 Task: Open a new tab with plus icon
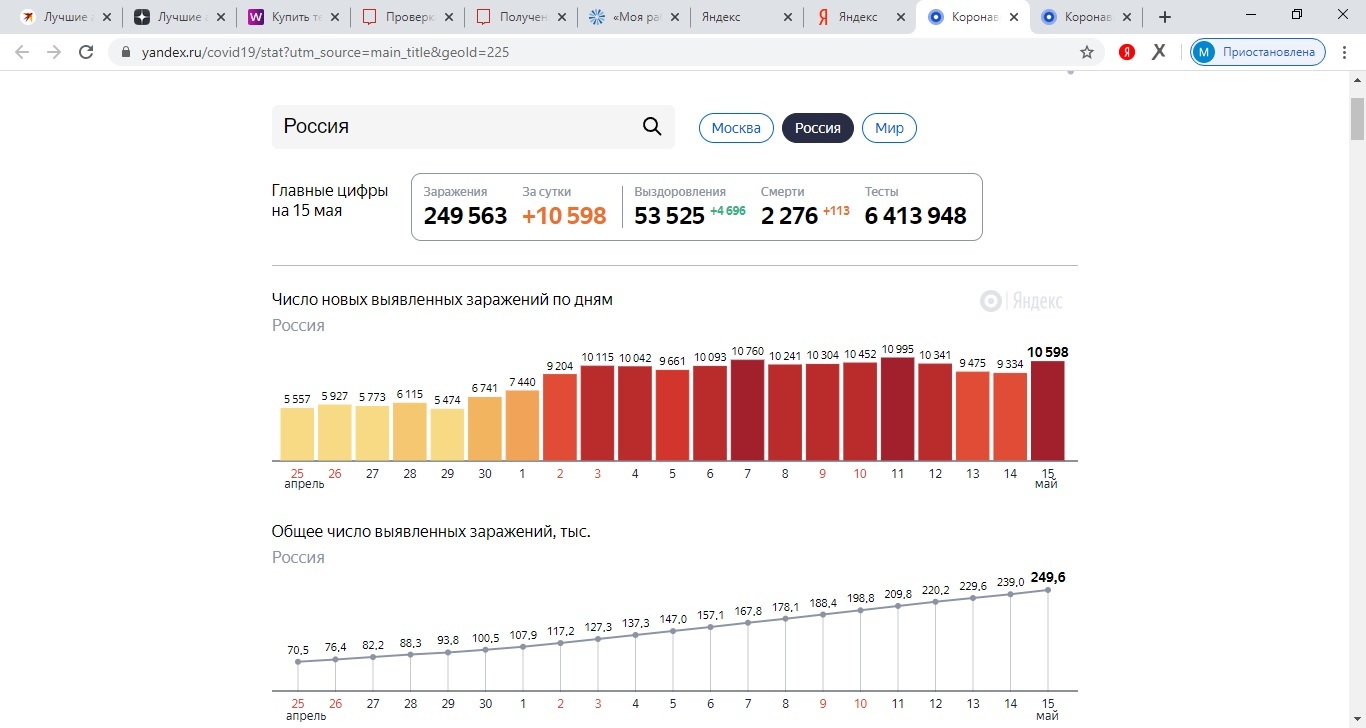[1164, 17]
